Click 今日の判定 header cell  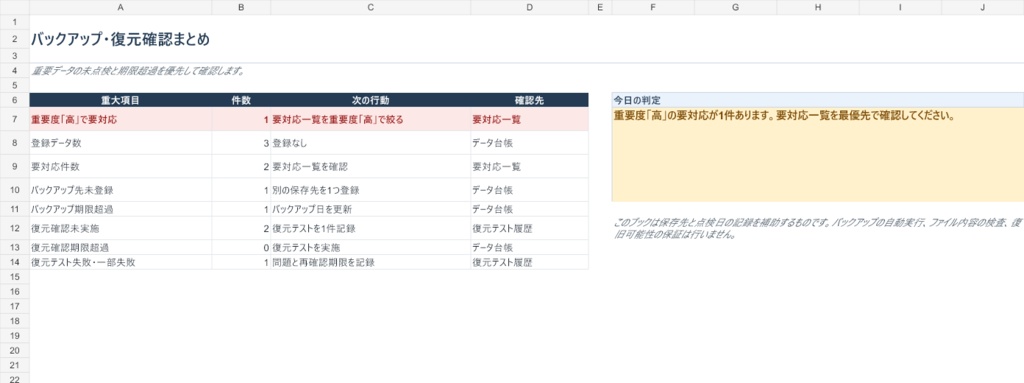[818, 101]
